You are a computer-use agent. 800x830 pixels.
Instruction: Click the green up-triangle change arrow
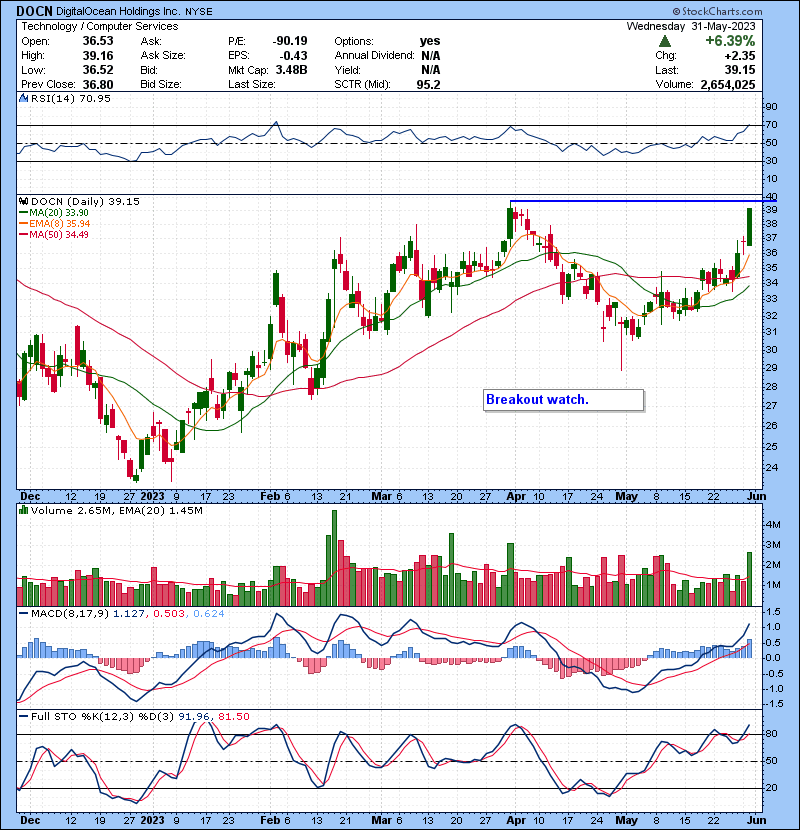(x=665, y=41)
